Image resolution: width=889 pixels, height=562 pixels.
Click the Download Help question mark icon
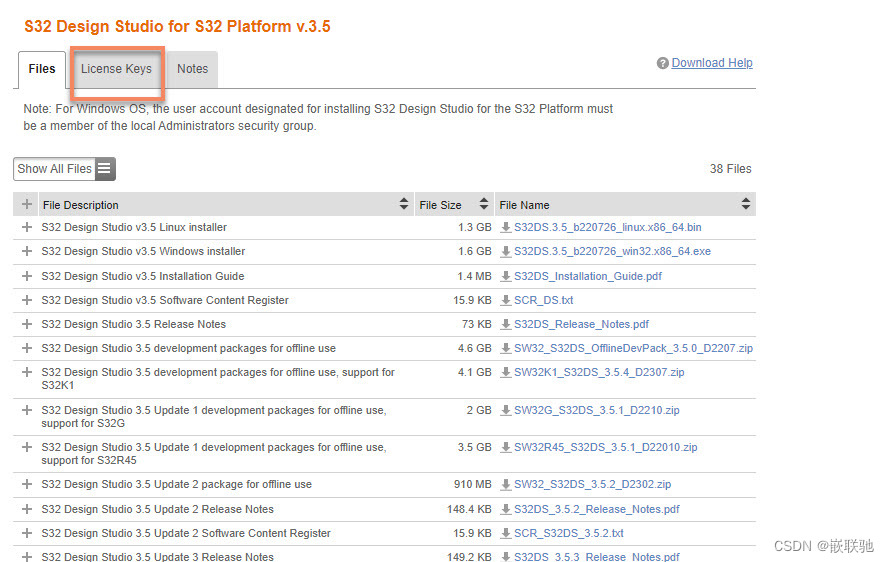(x=663, y=64)
